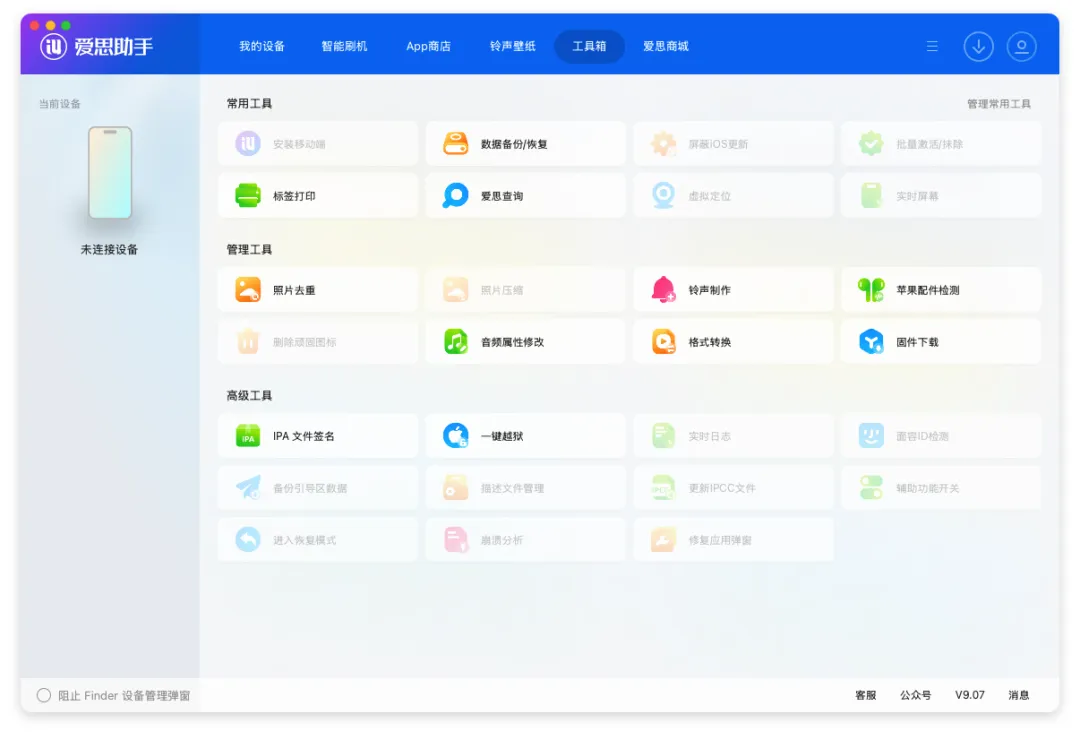This screenshot has height=740, width=1080.
Task: Click the unconnected device phone thumbnail
Action: coord(110,172)
